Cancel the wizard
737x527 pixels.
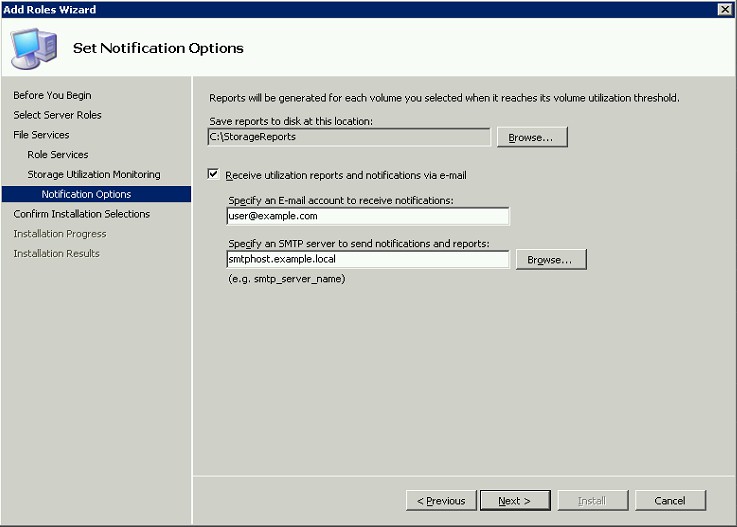click(x=670, y=501)
